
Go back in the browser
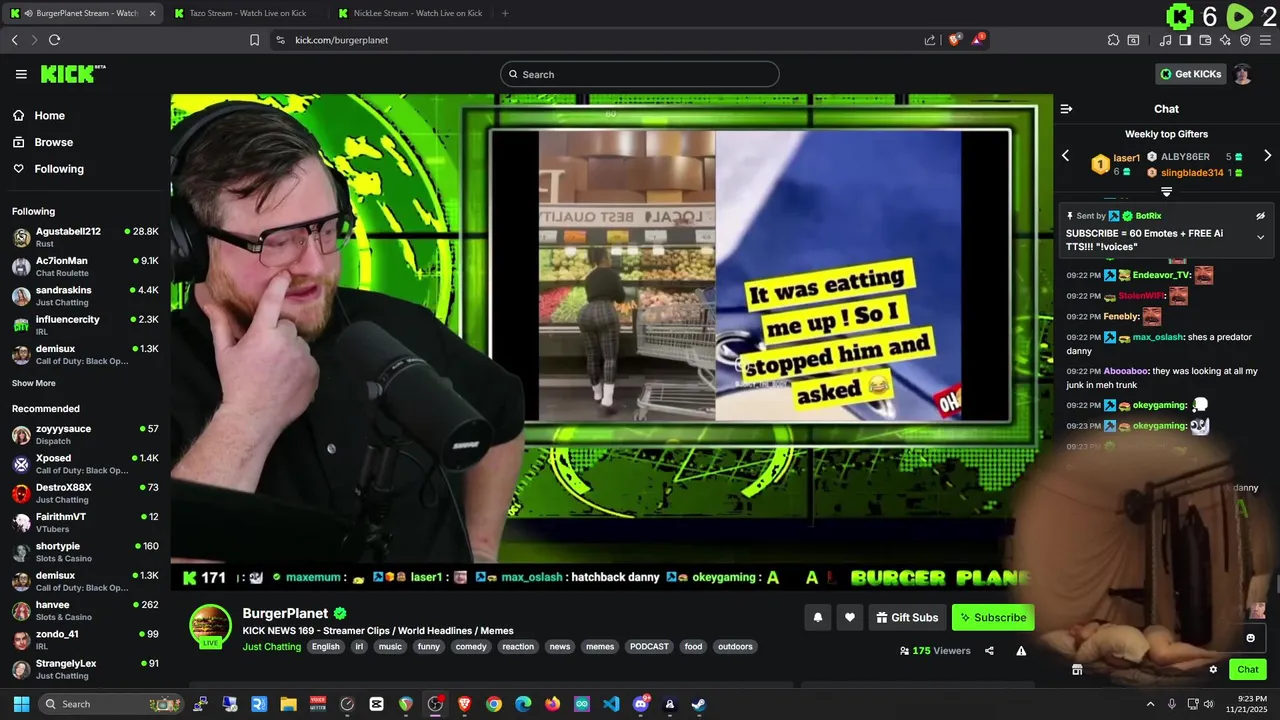pyautogui.click(x=14, y=40)
